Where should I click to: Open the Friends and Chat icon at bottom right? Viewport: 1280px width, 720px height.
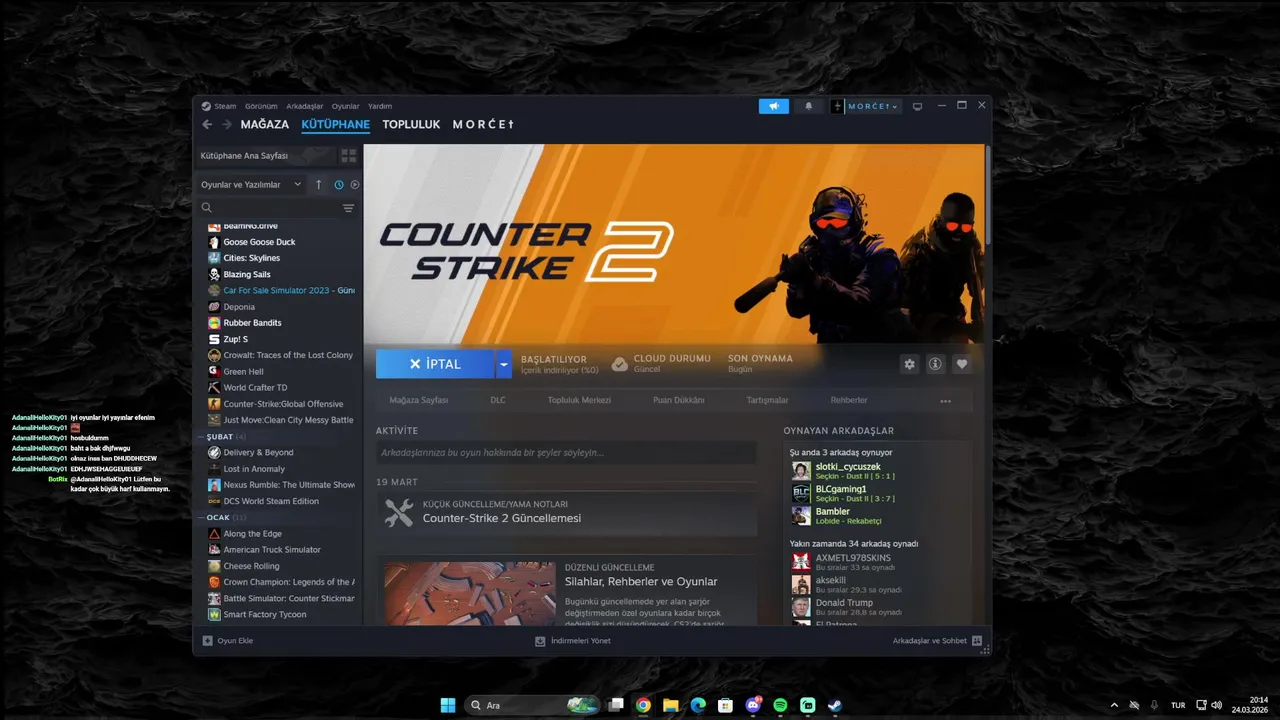pos(977,641)
